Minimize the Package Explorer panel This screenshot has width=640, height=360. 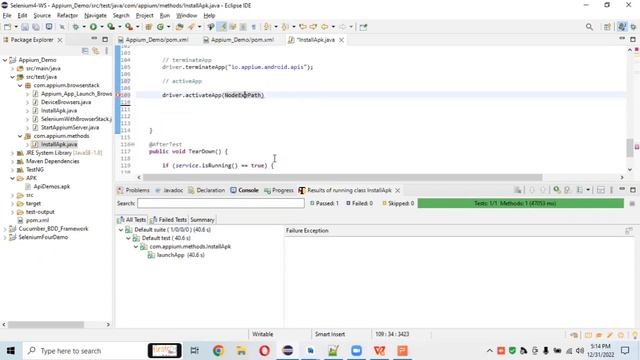[94, 39]
